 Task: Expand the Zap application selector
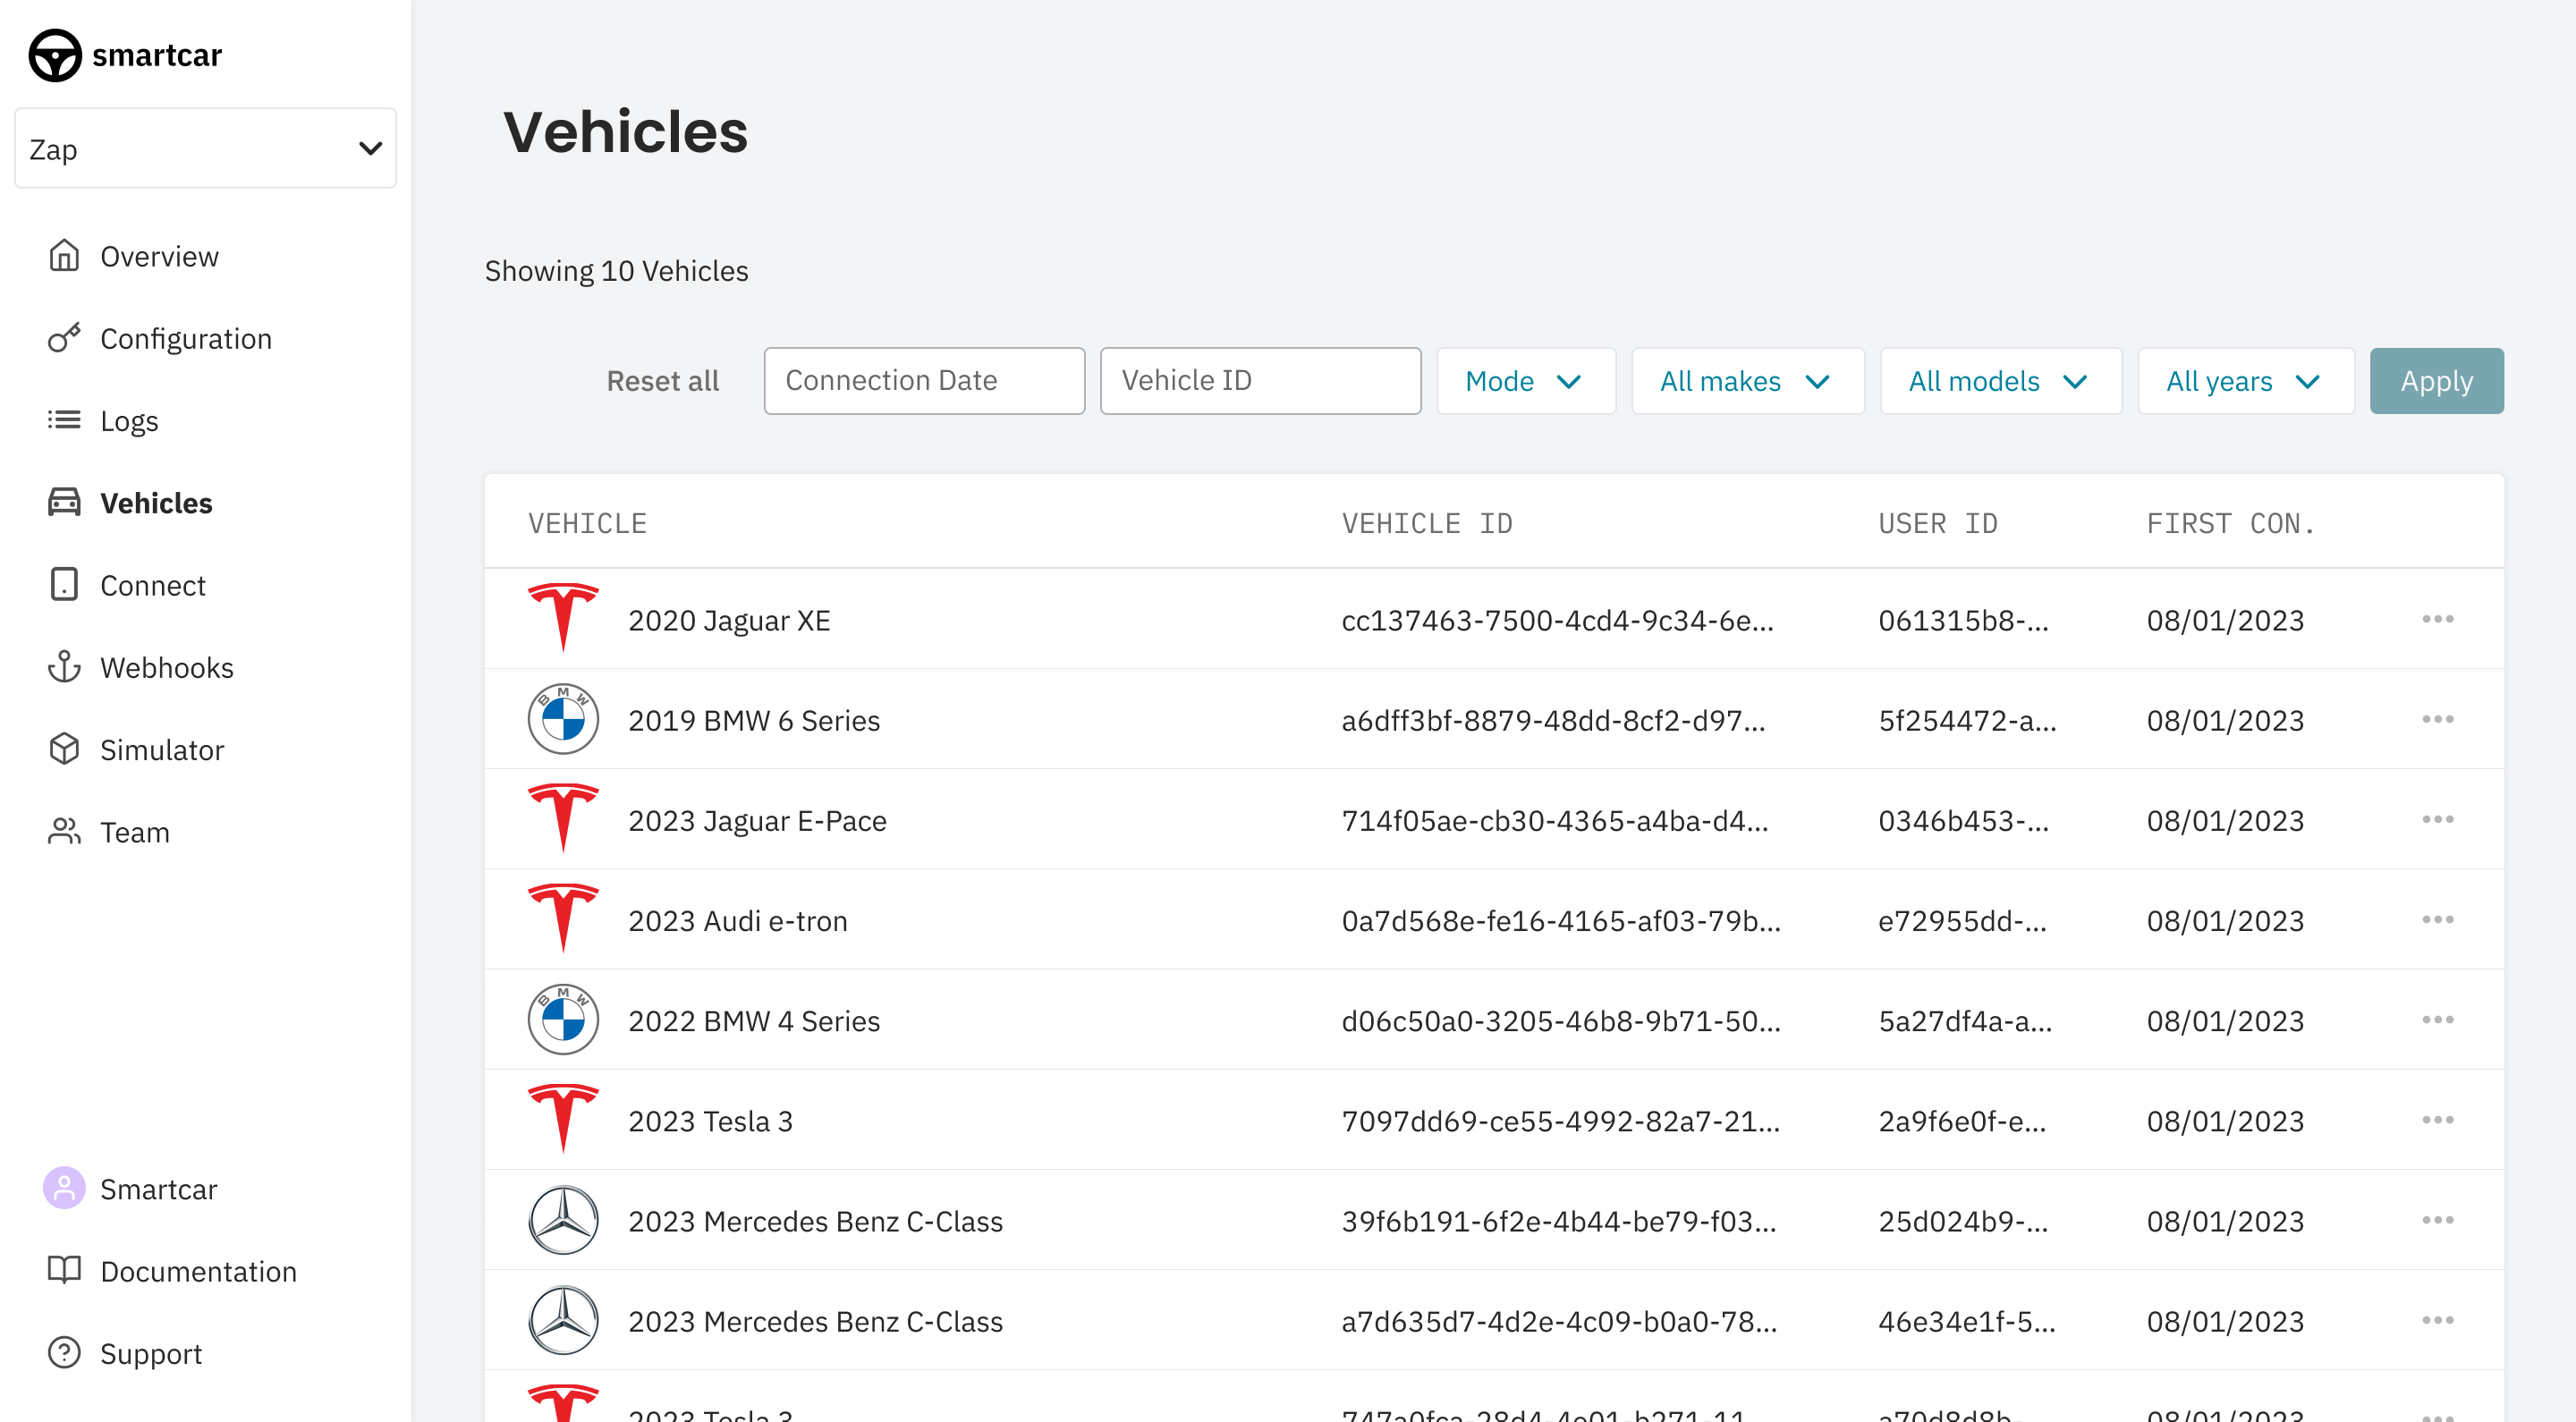click(206, 148)
